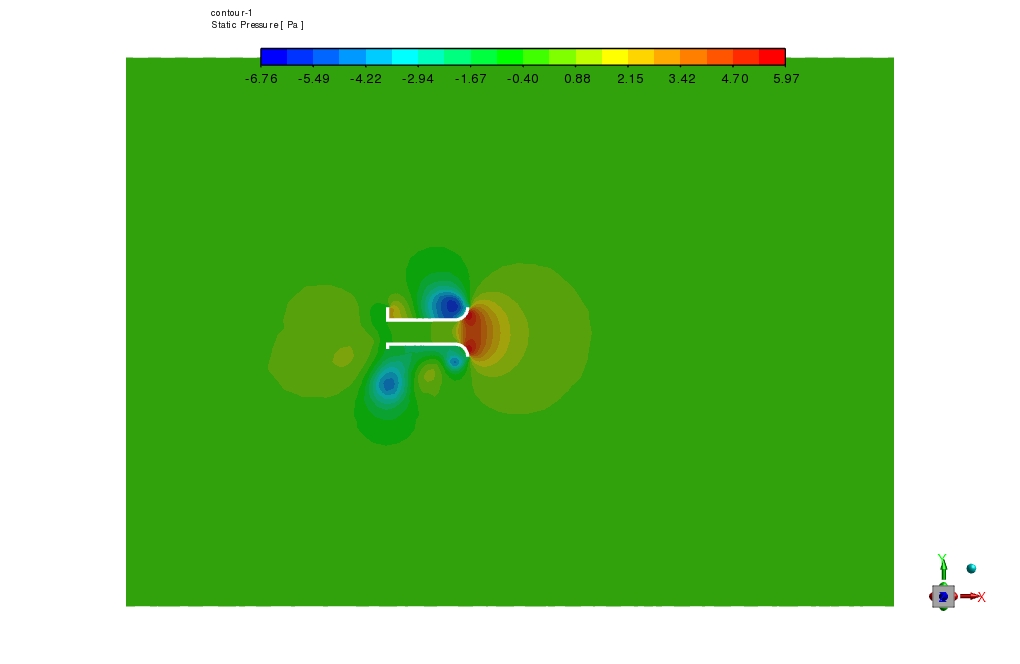Click the -0.40 legend value
Screen dimensions: 1020x664
pyautogui.click(x=522, y=79)
